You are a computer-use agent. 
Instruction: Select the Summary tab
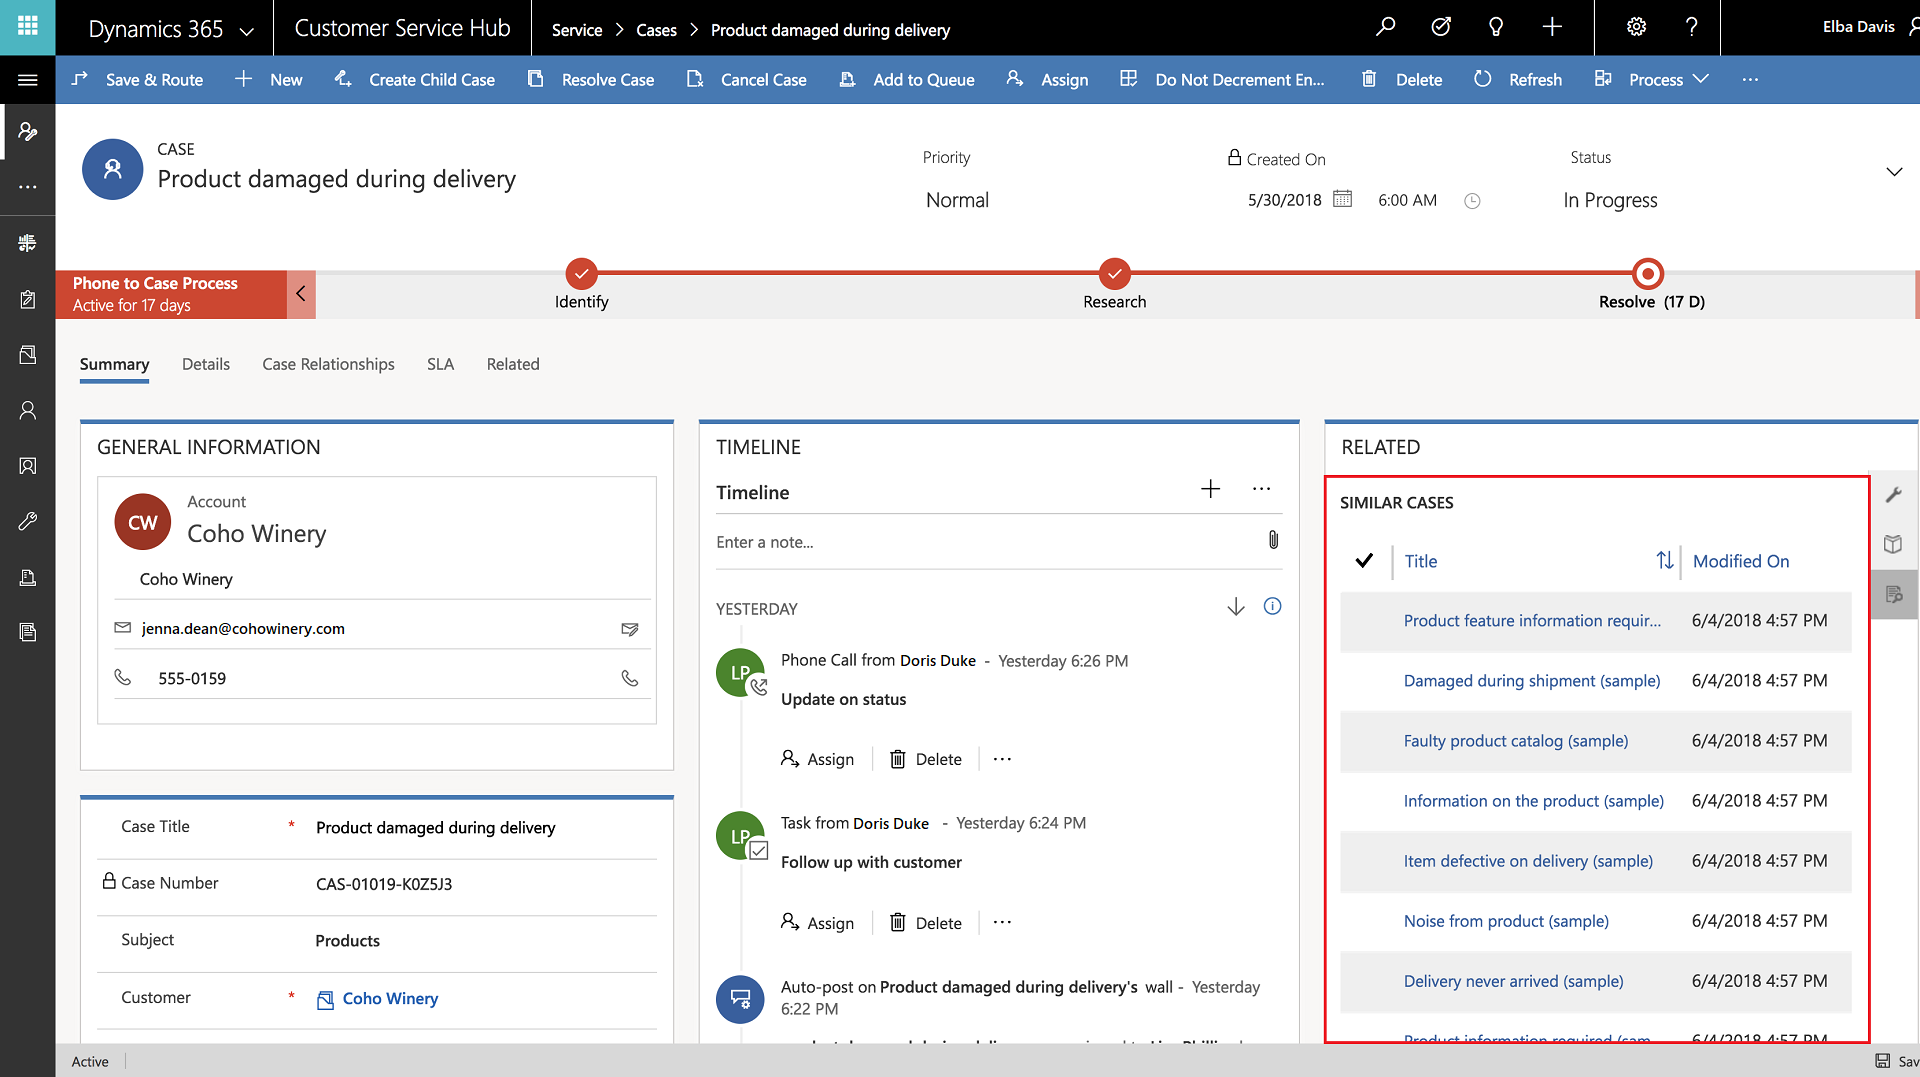coord(114,364)
